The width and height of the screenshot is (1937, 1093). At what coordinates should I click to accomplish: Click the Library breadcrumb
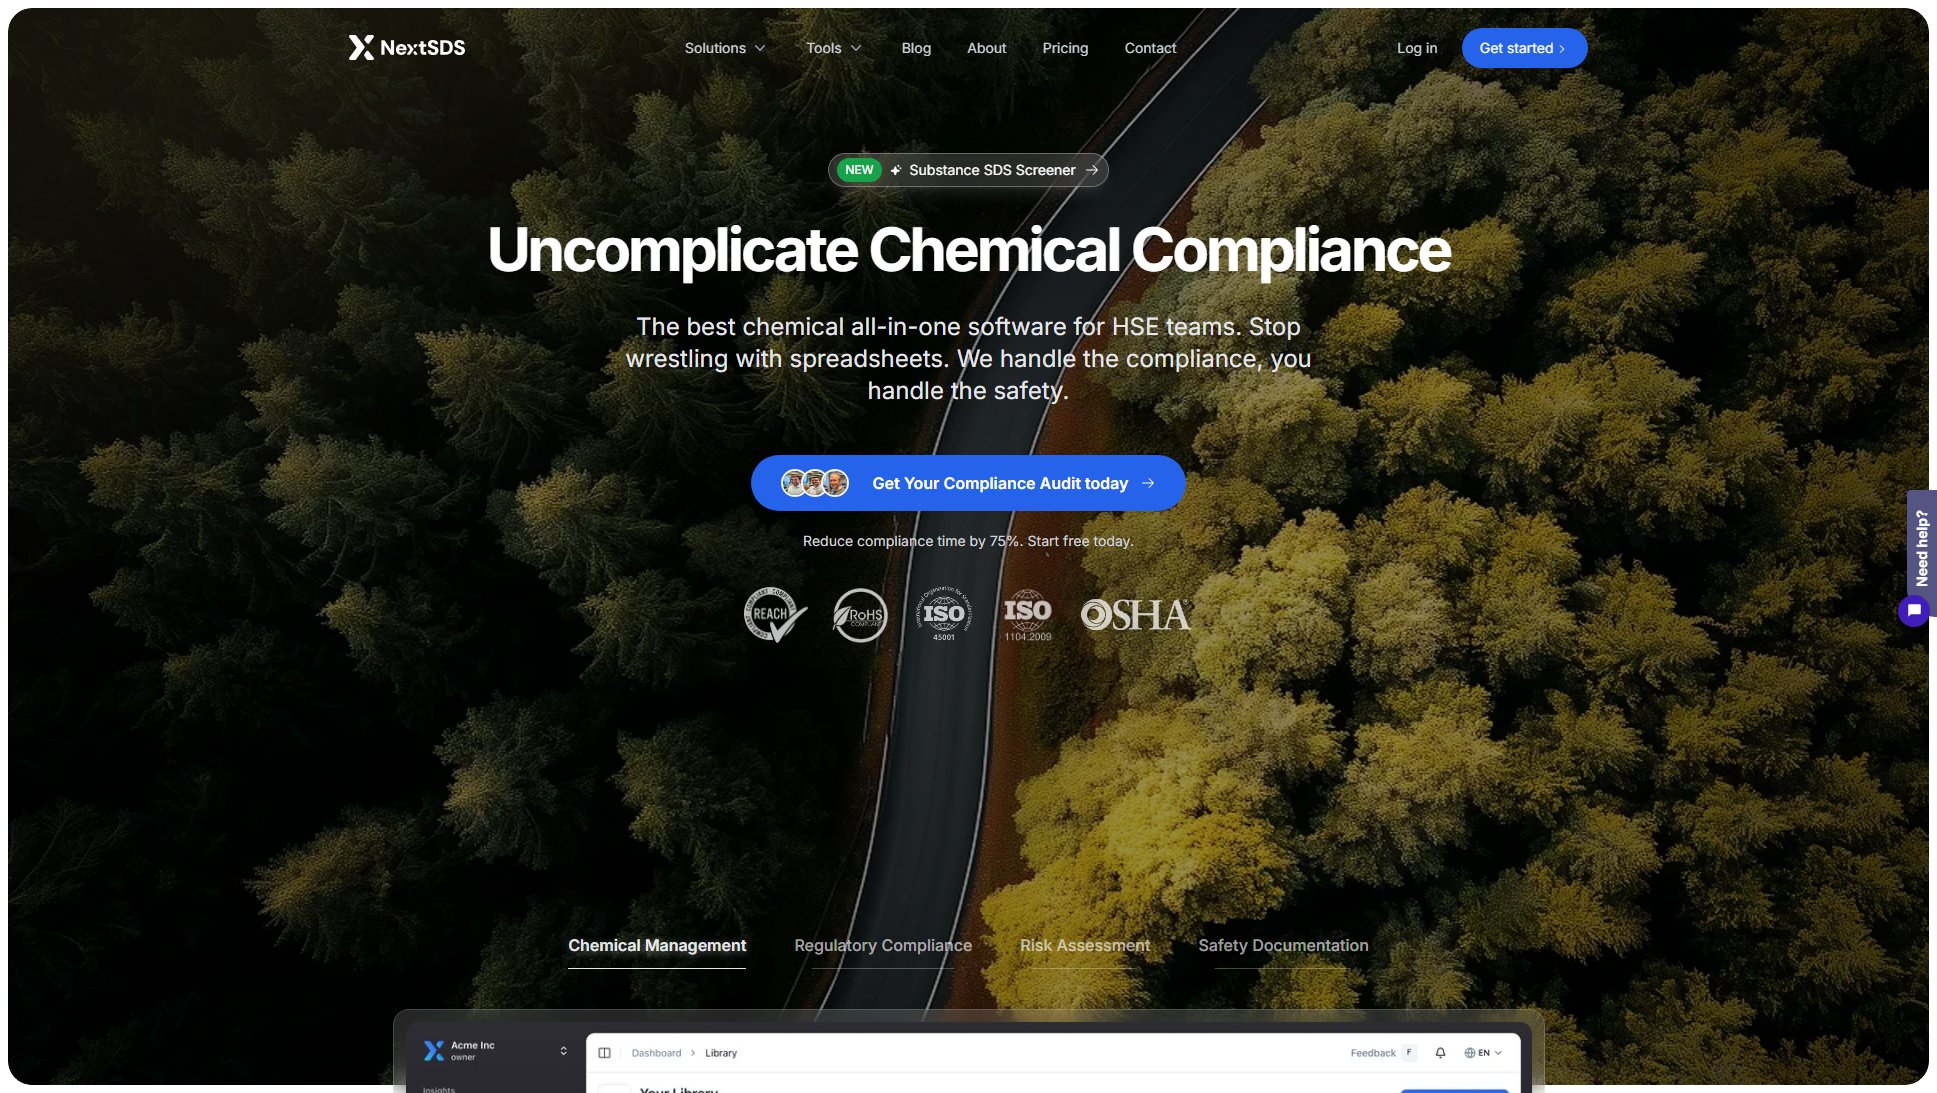(720, 1053)
